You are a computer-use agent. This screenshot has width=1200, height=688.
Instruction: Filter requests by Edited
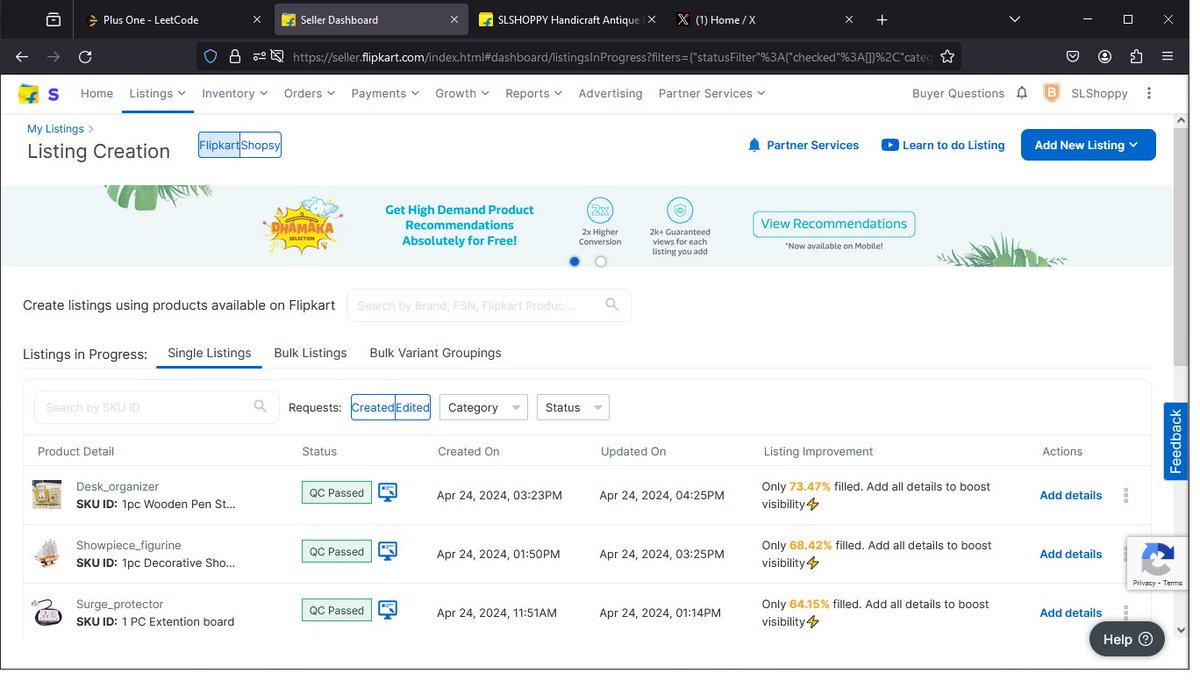(413, 407)
